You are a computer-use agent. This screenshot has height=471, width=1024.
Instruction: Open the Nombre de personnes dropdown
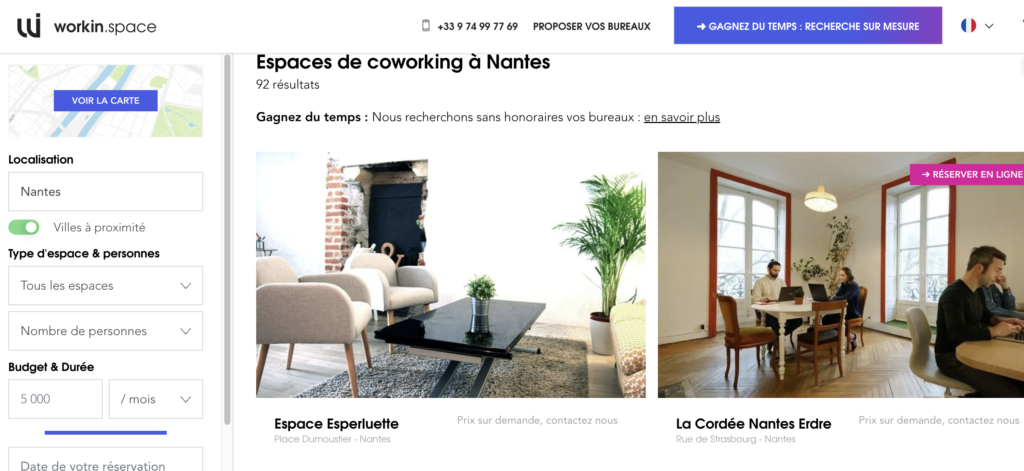click(x=106, y=331)
